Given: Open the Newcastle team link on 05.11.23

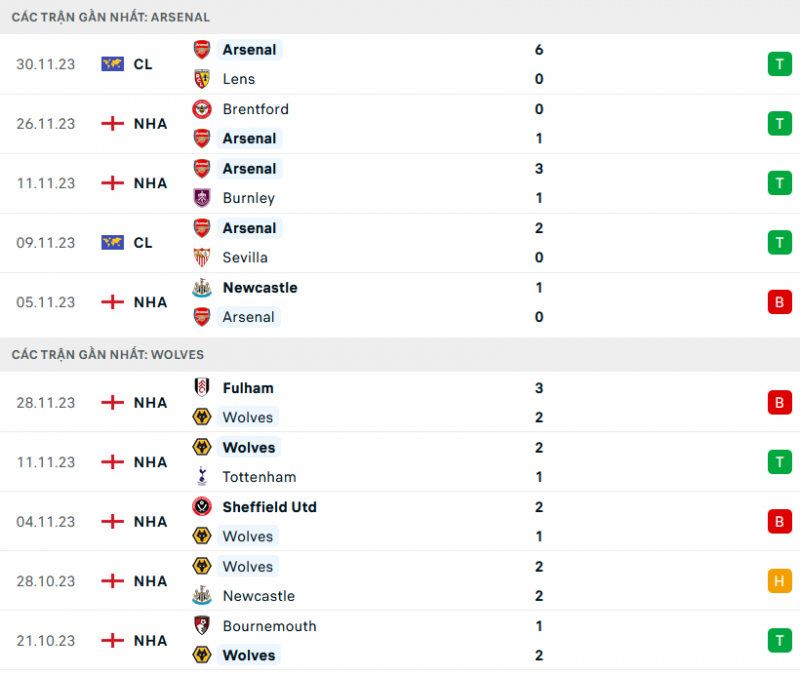Looking at the screenshot, I should (x=260, y=287).
